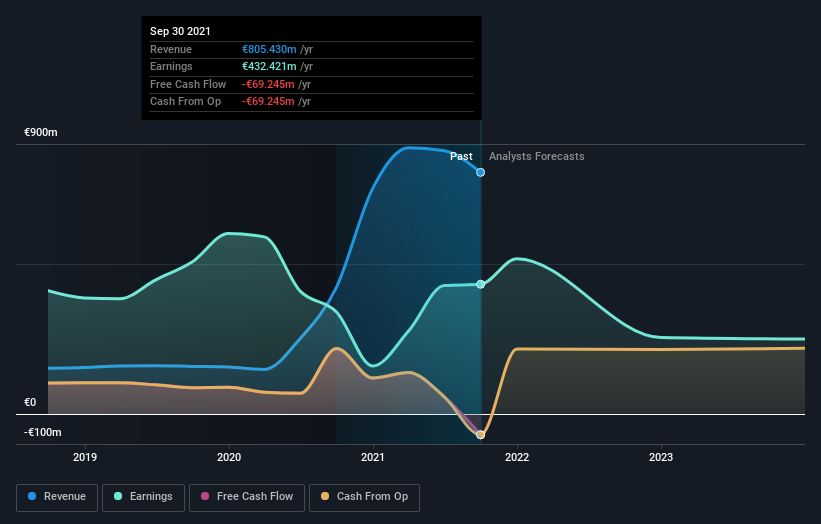Click the teal Earnings legend dot
Screen dimensions: 821x524
coord(118,496)
